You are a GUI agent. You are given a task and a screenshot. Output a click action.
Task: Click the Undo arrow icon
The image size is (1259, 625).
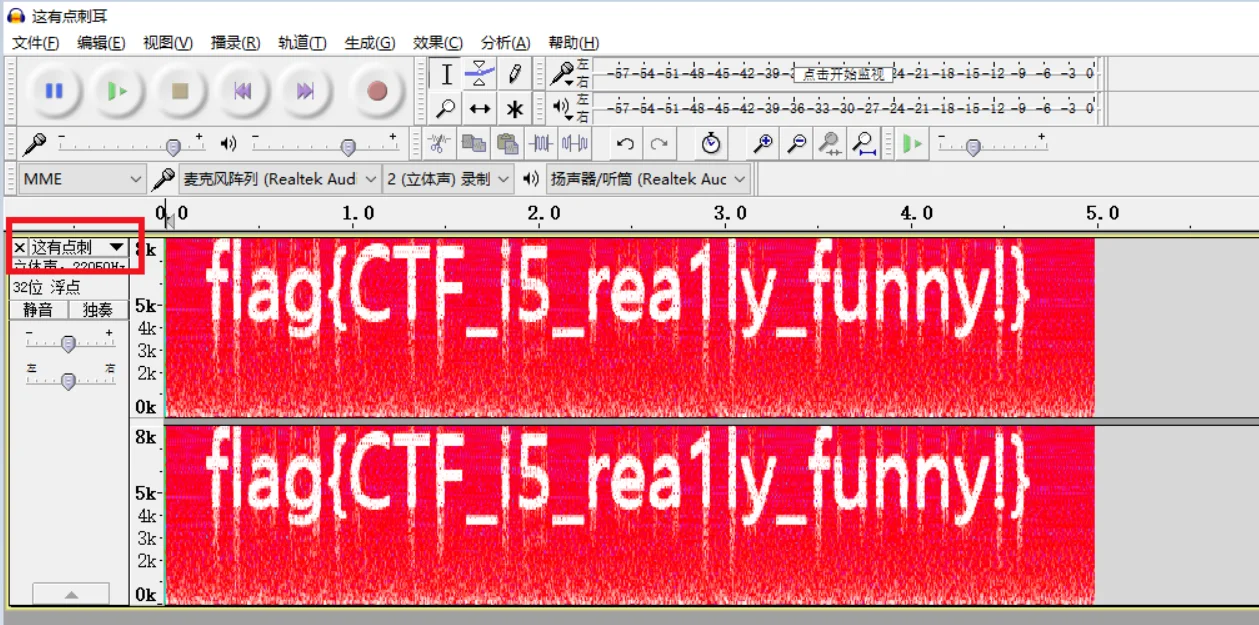click(625, 144)
